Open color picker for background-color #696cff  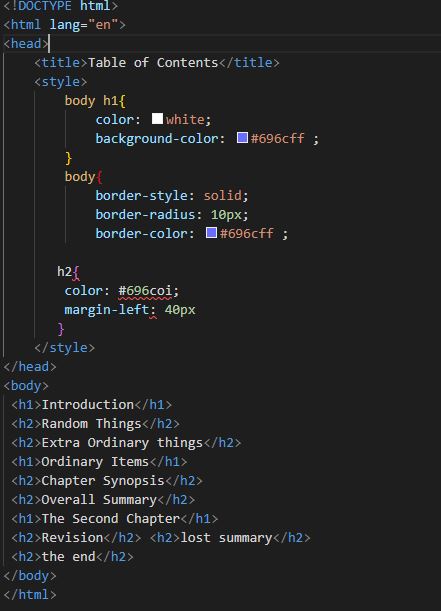(x=242, y=138)
